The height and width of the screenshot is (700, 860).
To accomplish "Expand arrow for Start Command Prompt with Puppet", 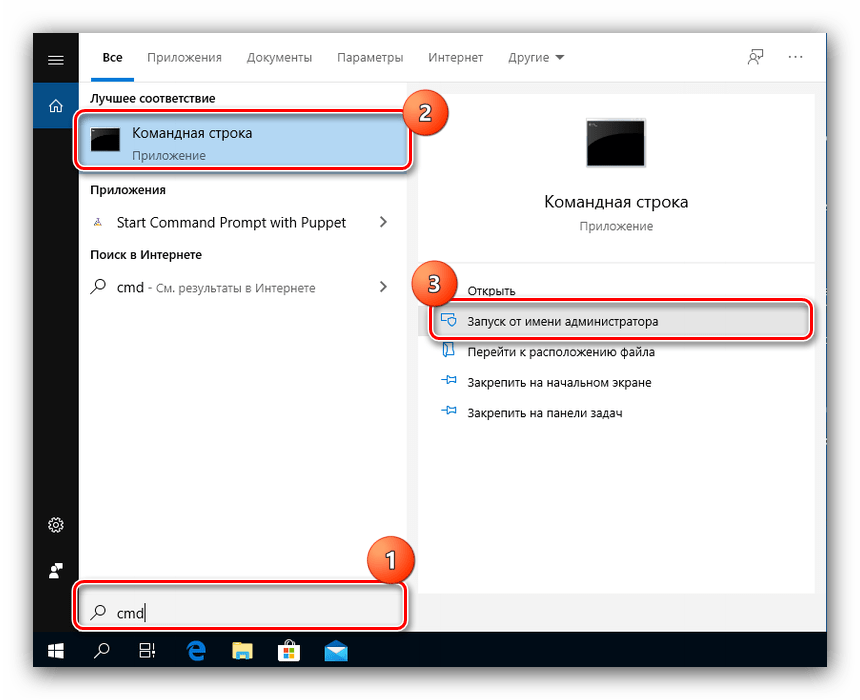I will coord(383,222).
